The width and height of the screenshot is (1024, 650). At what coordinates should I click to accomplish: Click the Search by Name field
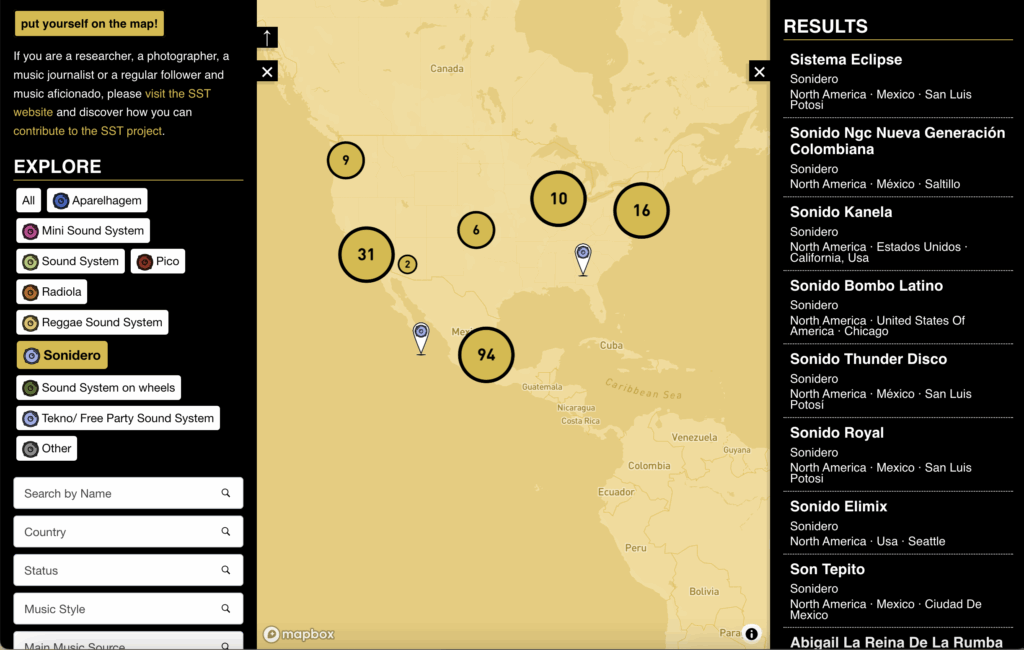[120, 493]
